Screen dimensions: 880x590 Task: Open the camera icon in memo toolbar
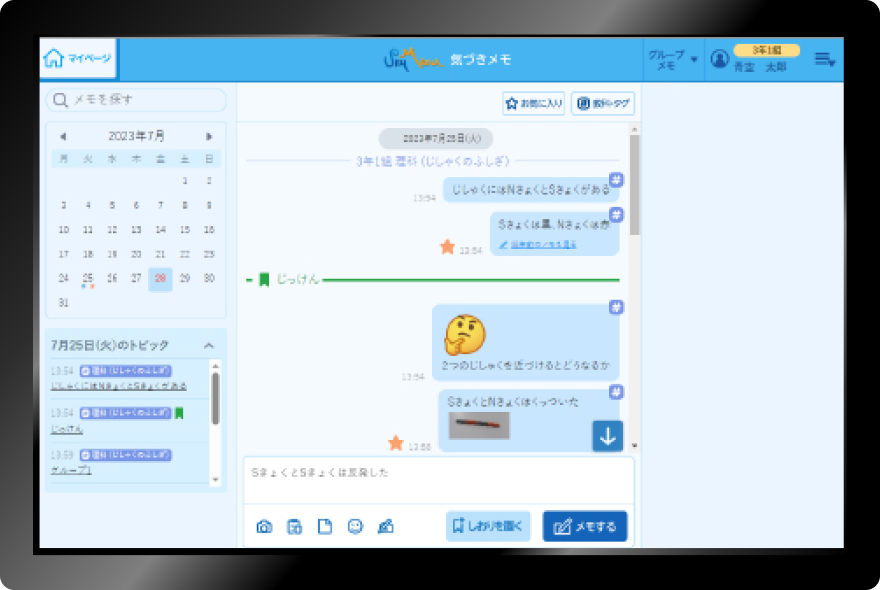[x=264, y=527]
